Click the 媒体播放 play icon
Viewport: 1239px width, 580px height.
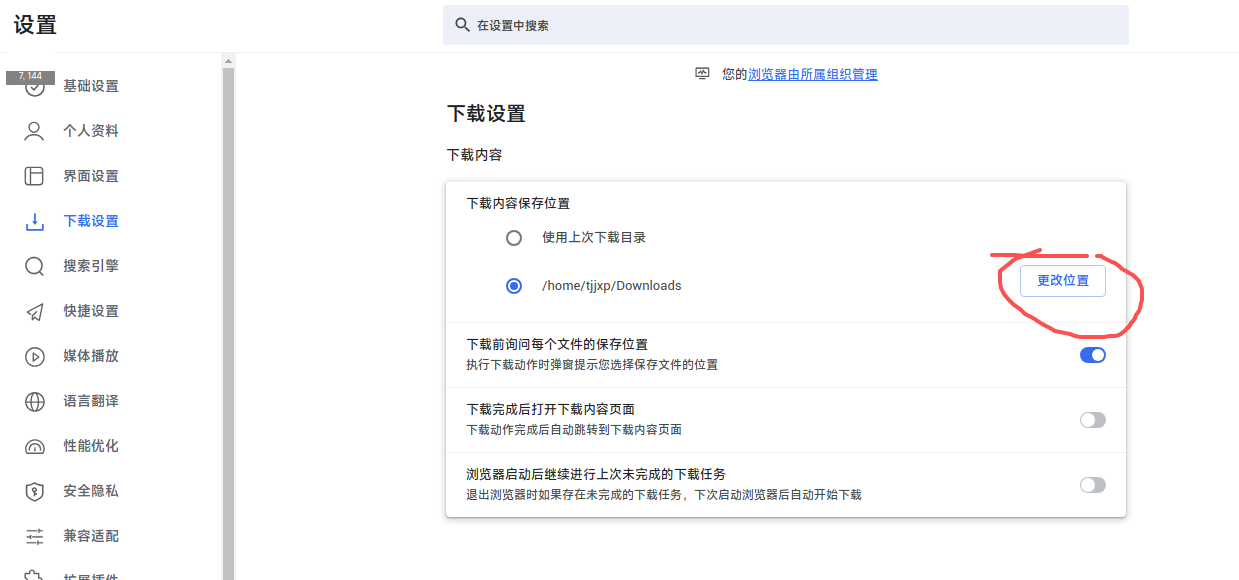[x=35, y=356]
